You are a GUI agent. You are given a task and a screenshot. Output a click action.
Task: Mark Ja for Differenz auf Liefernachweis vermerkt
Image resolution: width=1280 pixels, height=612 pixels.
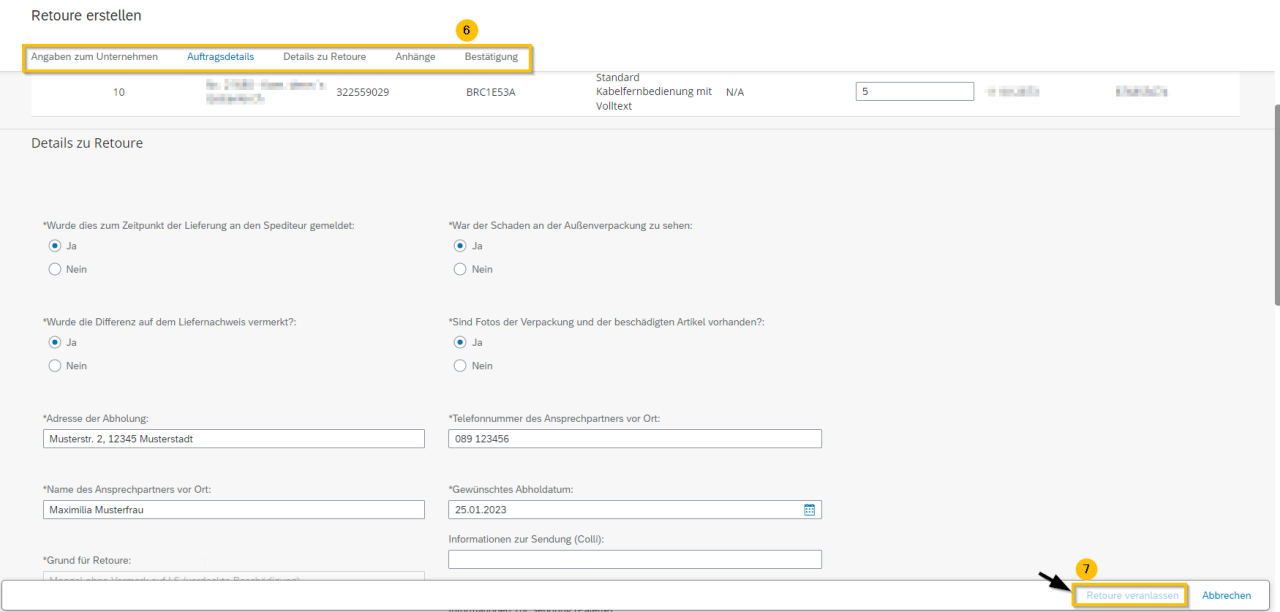pyautogui.click(x=55, y=342)
